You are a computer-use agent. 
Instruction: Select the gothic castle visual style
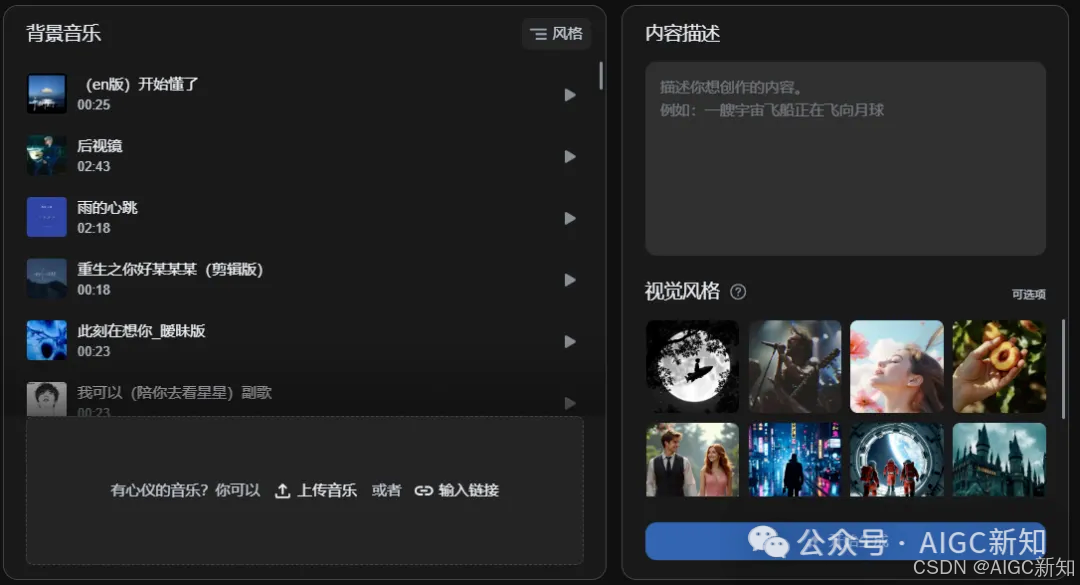point(999,460)
